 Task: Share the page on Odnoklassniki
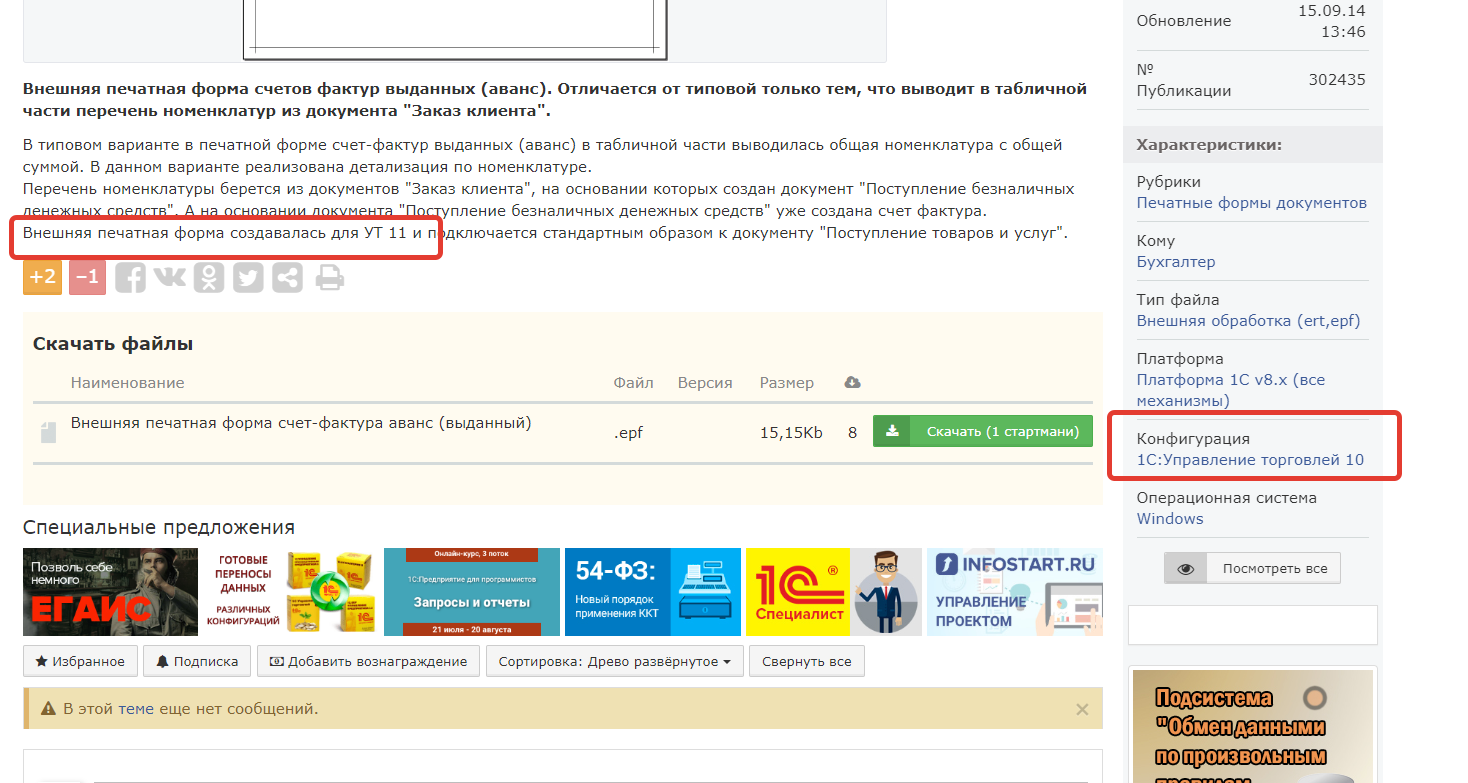pyautogui.click(x=209, y=277)
